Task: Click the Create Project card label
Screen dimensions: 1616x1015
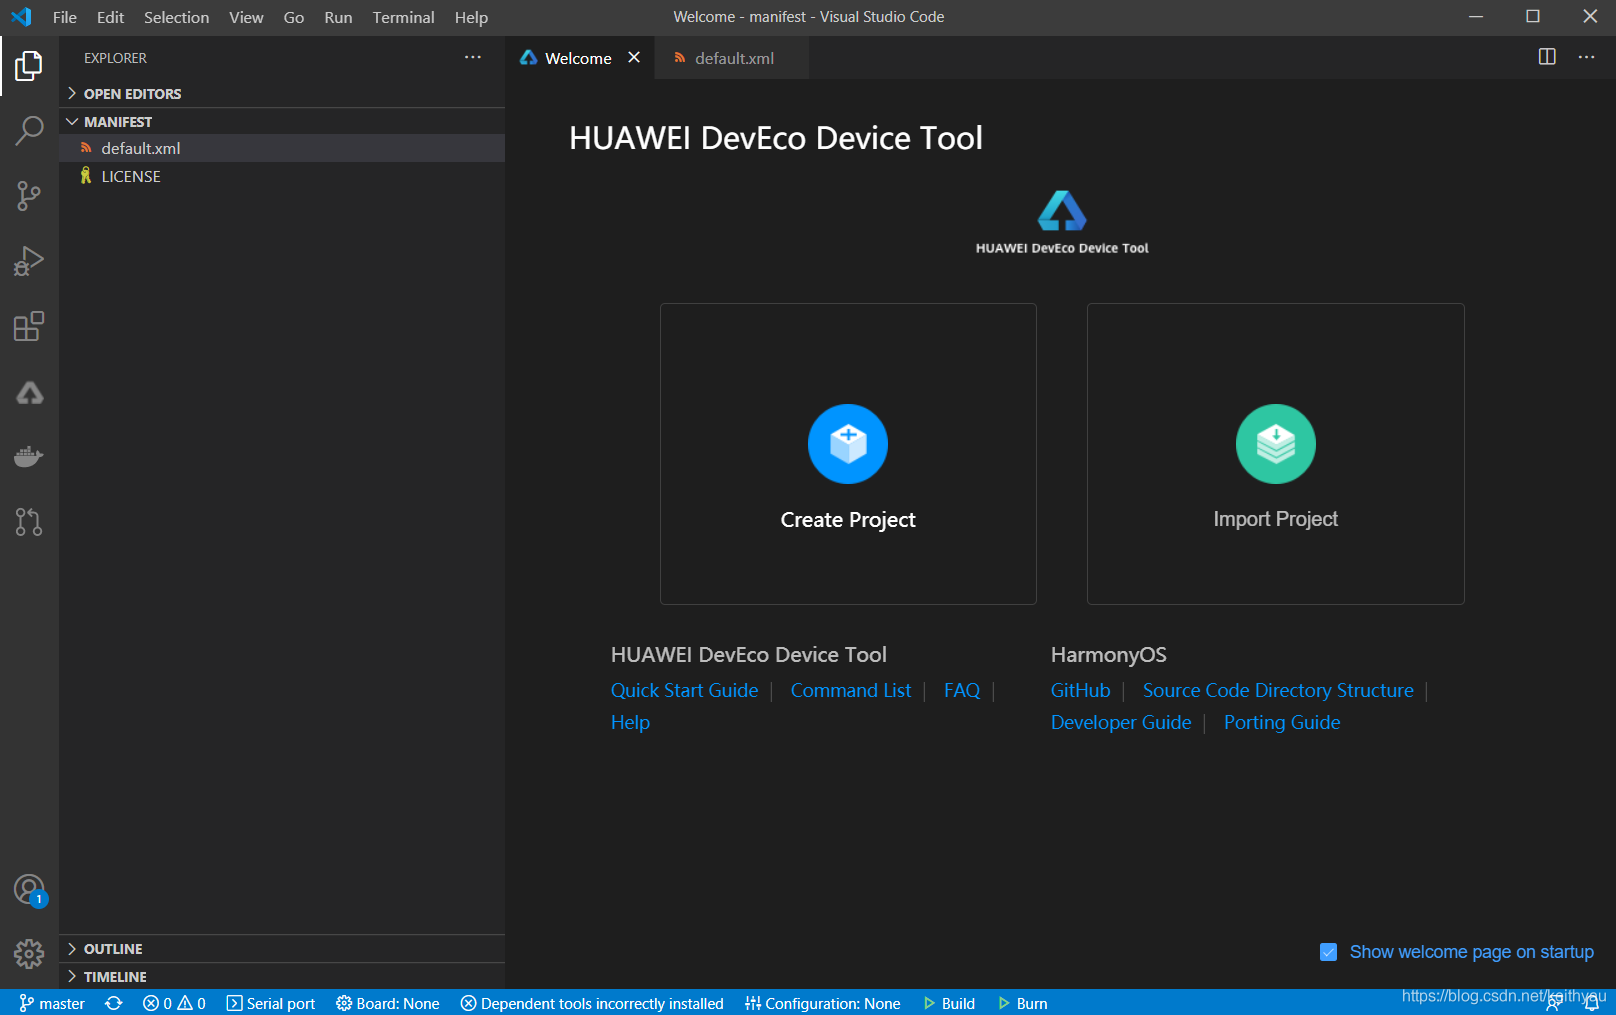Action: click(848, 520)
